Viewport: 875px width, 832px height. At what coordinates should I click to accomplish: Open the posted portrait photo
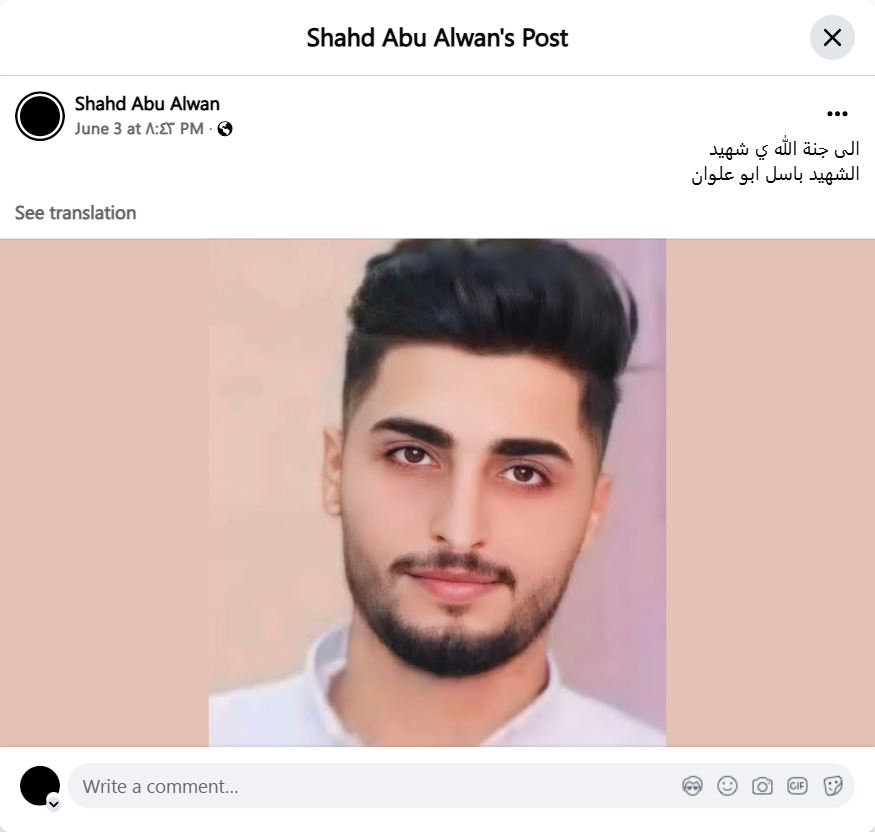(438, 493)
